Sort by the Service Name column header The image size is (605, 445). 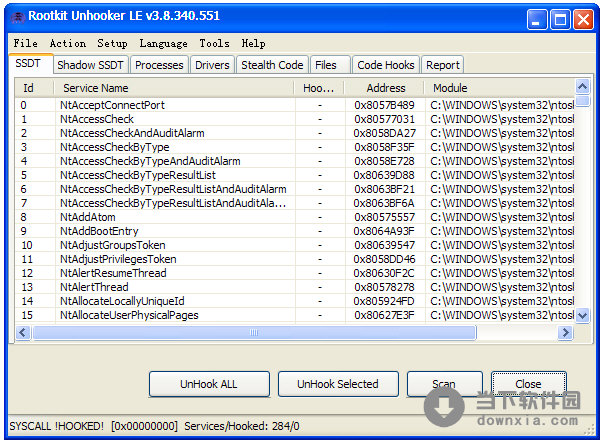click(95, 88)
